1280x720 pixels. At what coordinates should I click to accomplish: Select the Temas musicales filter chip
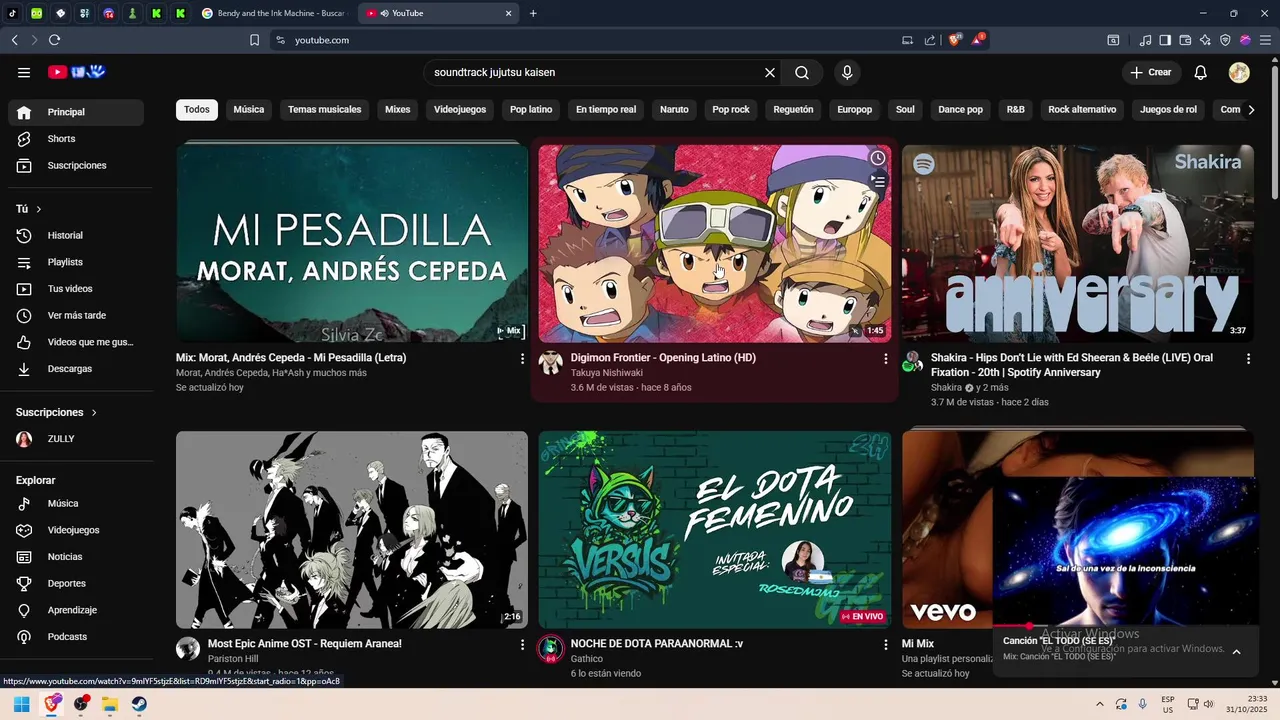[x=325, y=110]
